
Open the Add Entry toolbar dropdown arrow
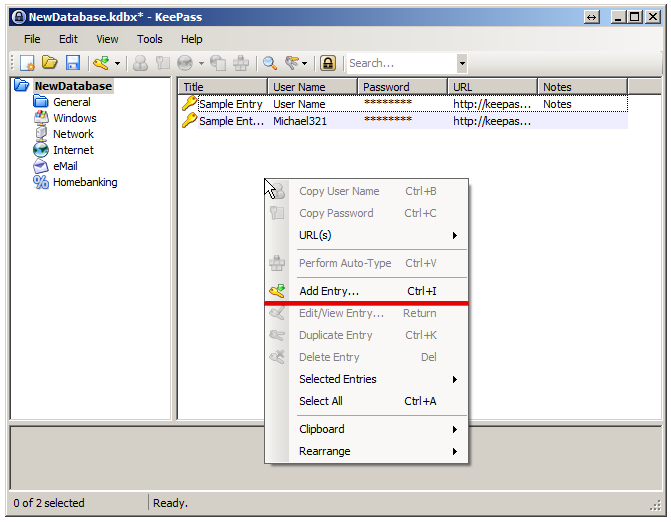117,63
